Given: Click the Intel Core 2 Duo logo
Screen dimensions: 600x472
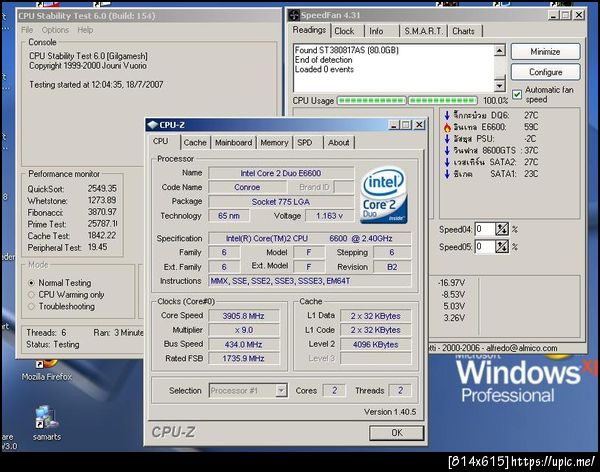Looking at the screenshot, I should [384, 194].
